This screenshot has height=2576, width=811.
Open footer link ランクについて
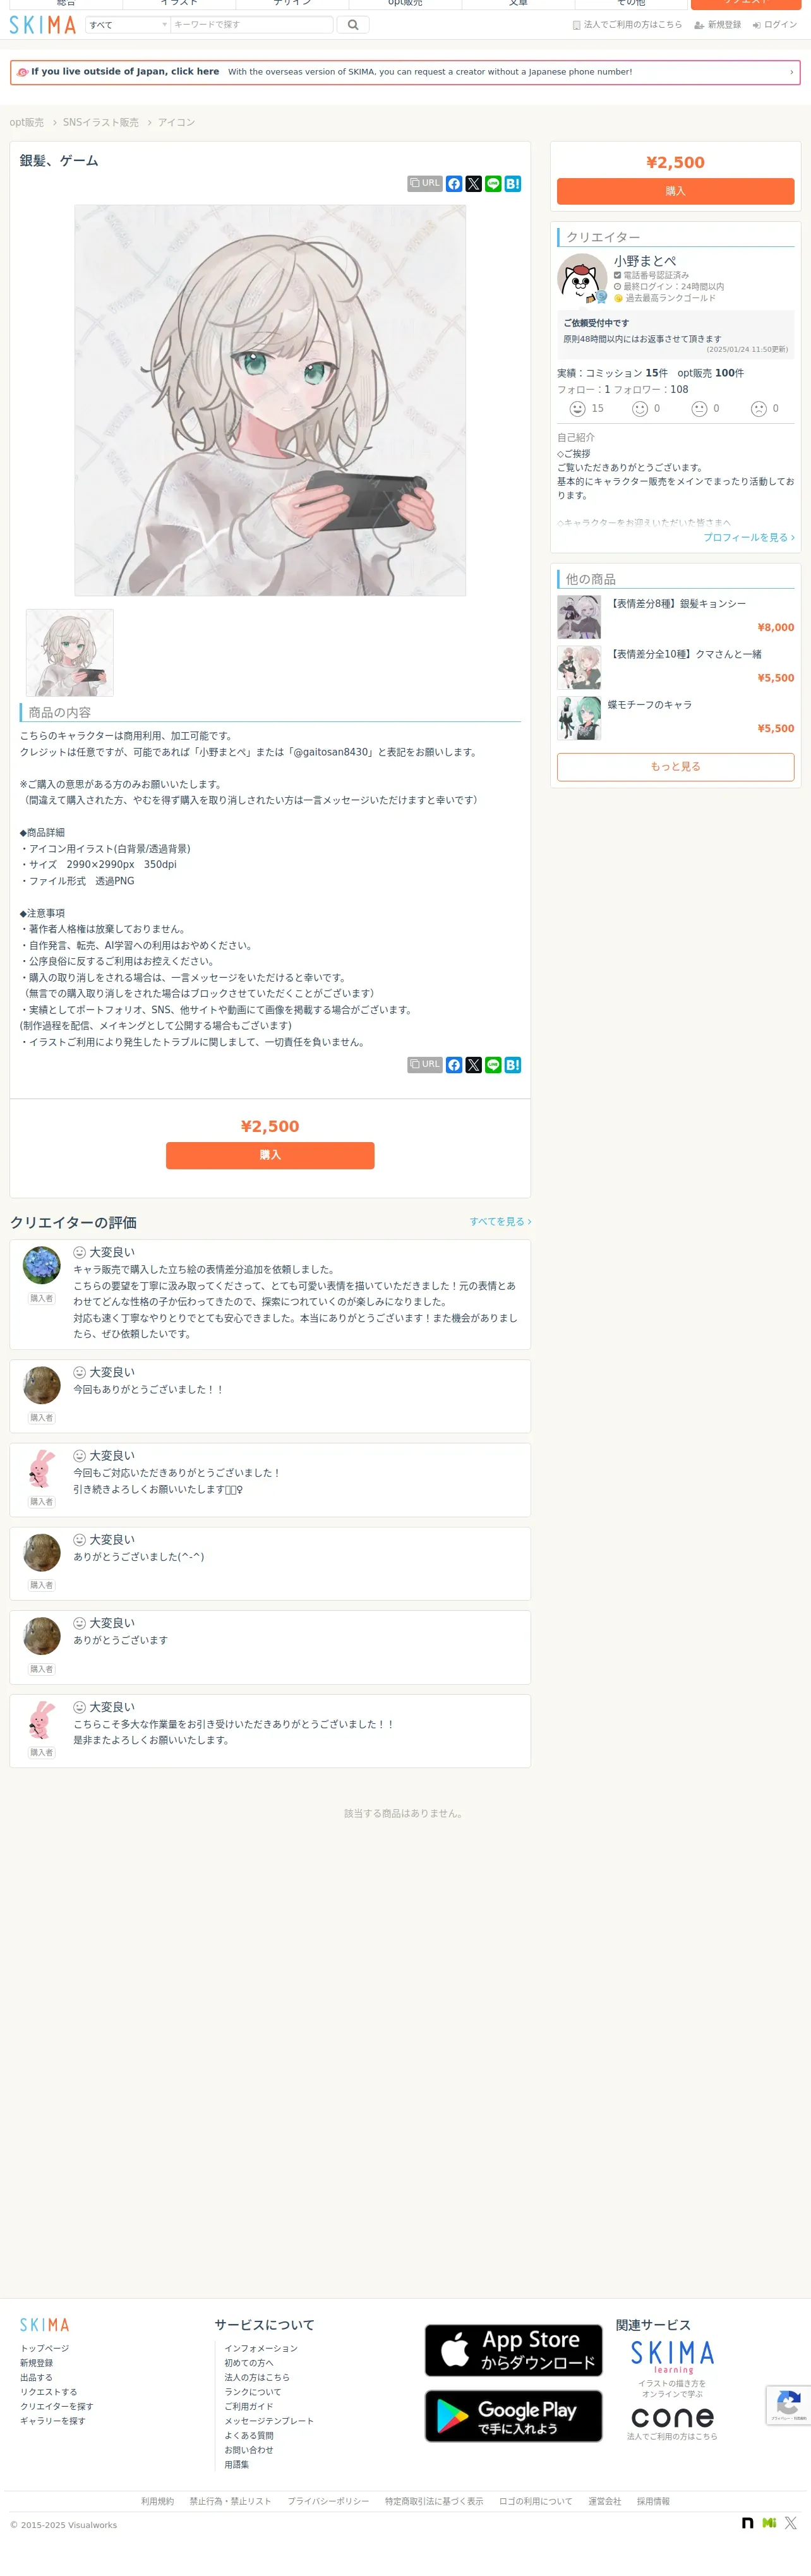pos(253,2393)
